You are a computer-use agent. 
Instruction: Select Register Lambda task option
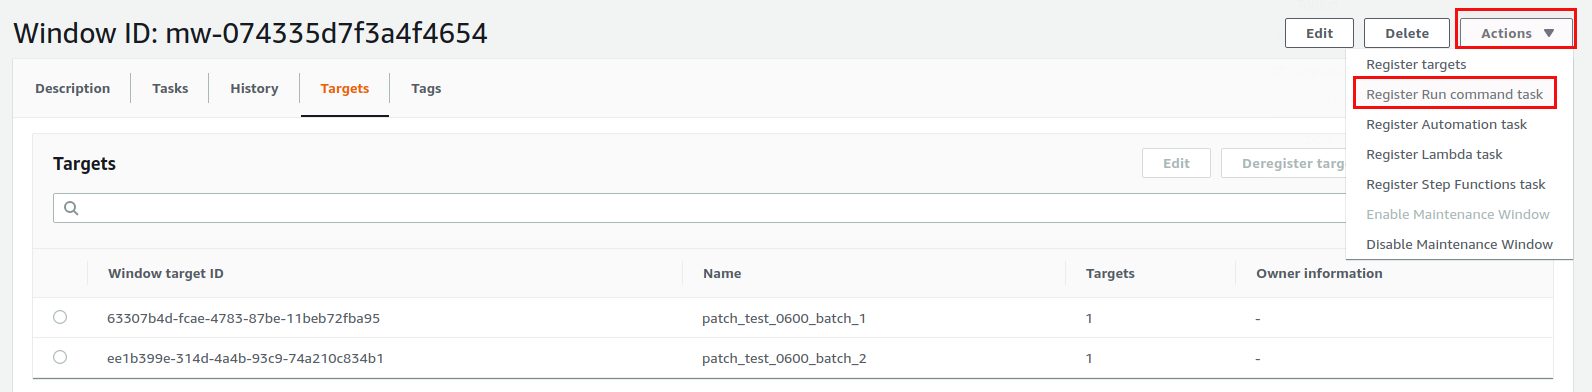point(1434,154)
